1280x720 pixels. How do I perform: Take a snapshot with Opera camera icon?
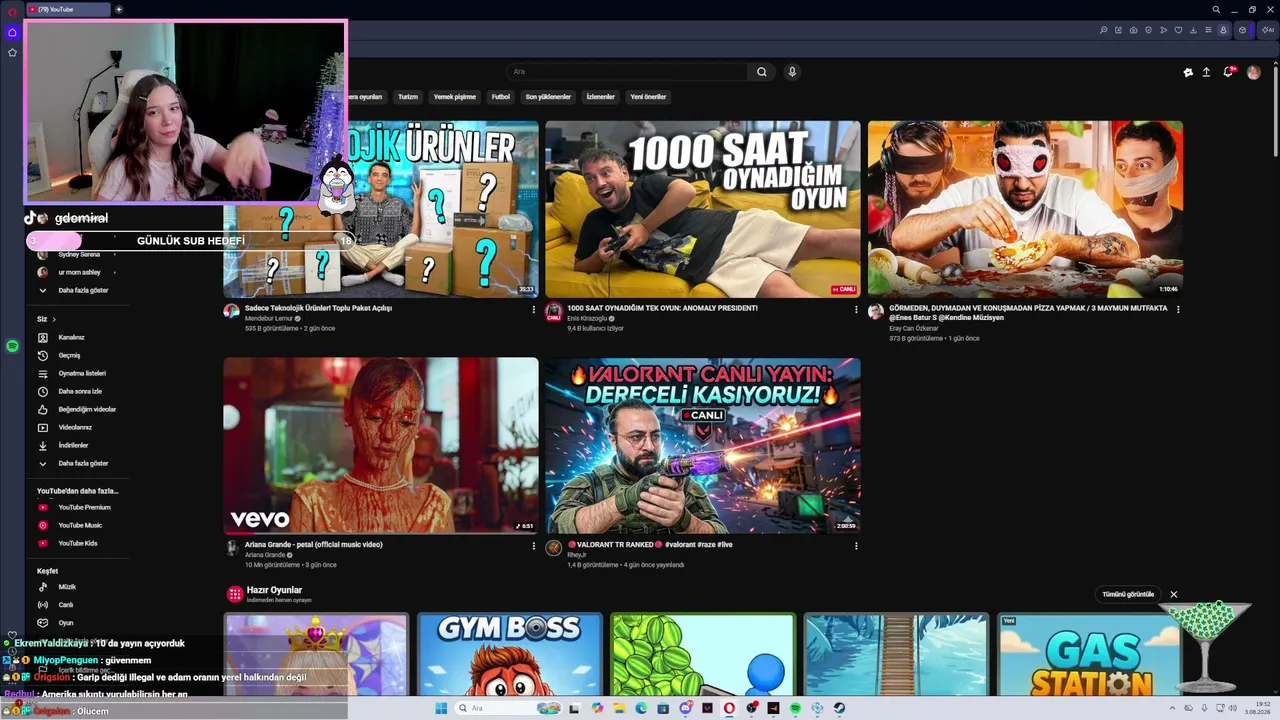1133,30
